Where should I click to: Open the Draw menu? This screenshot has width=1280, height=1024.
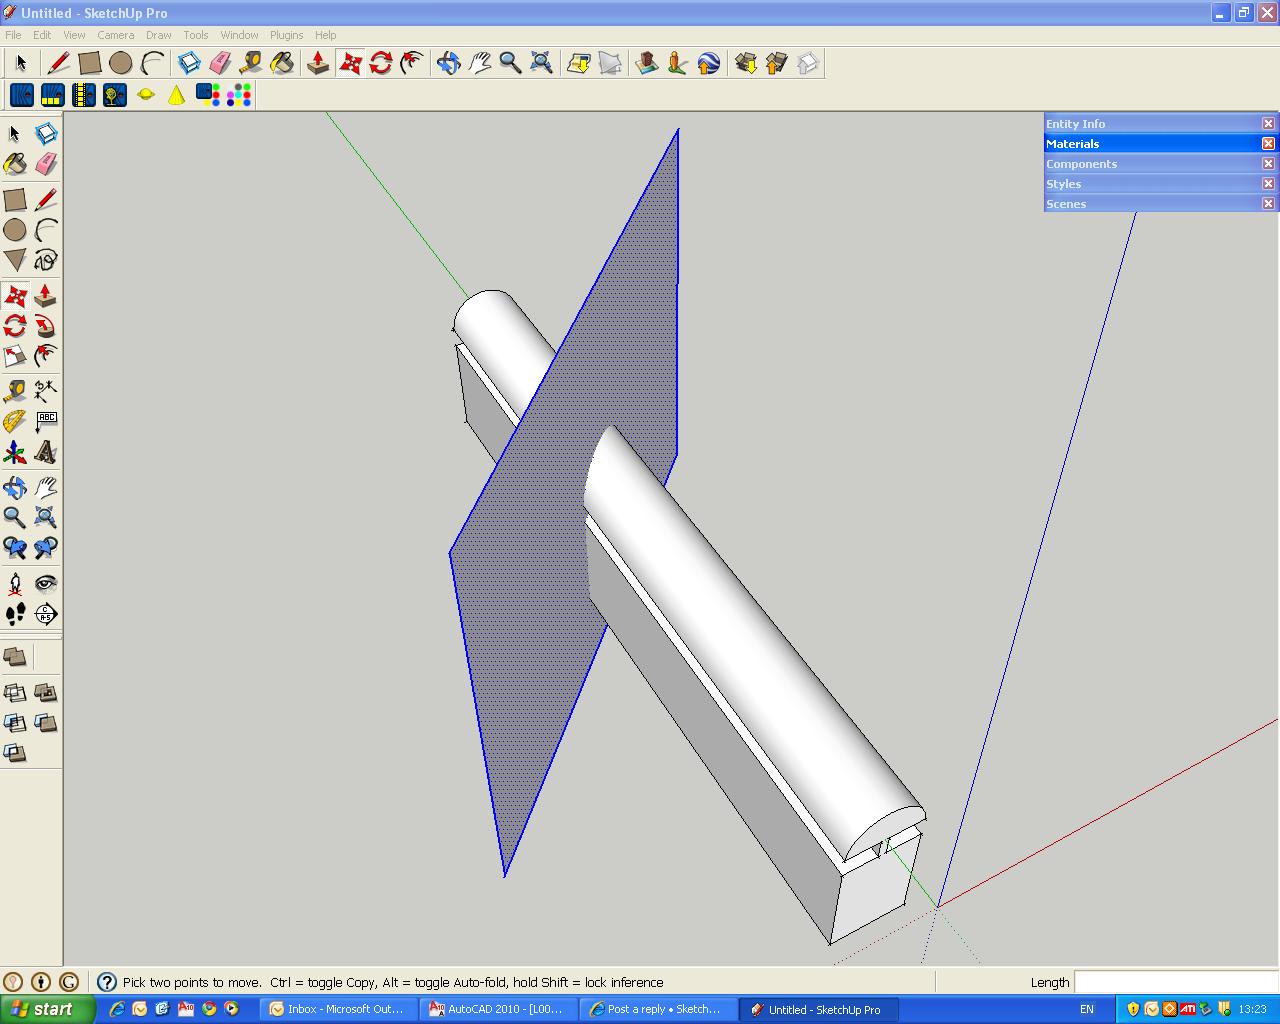(x=159, y=35)
